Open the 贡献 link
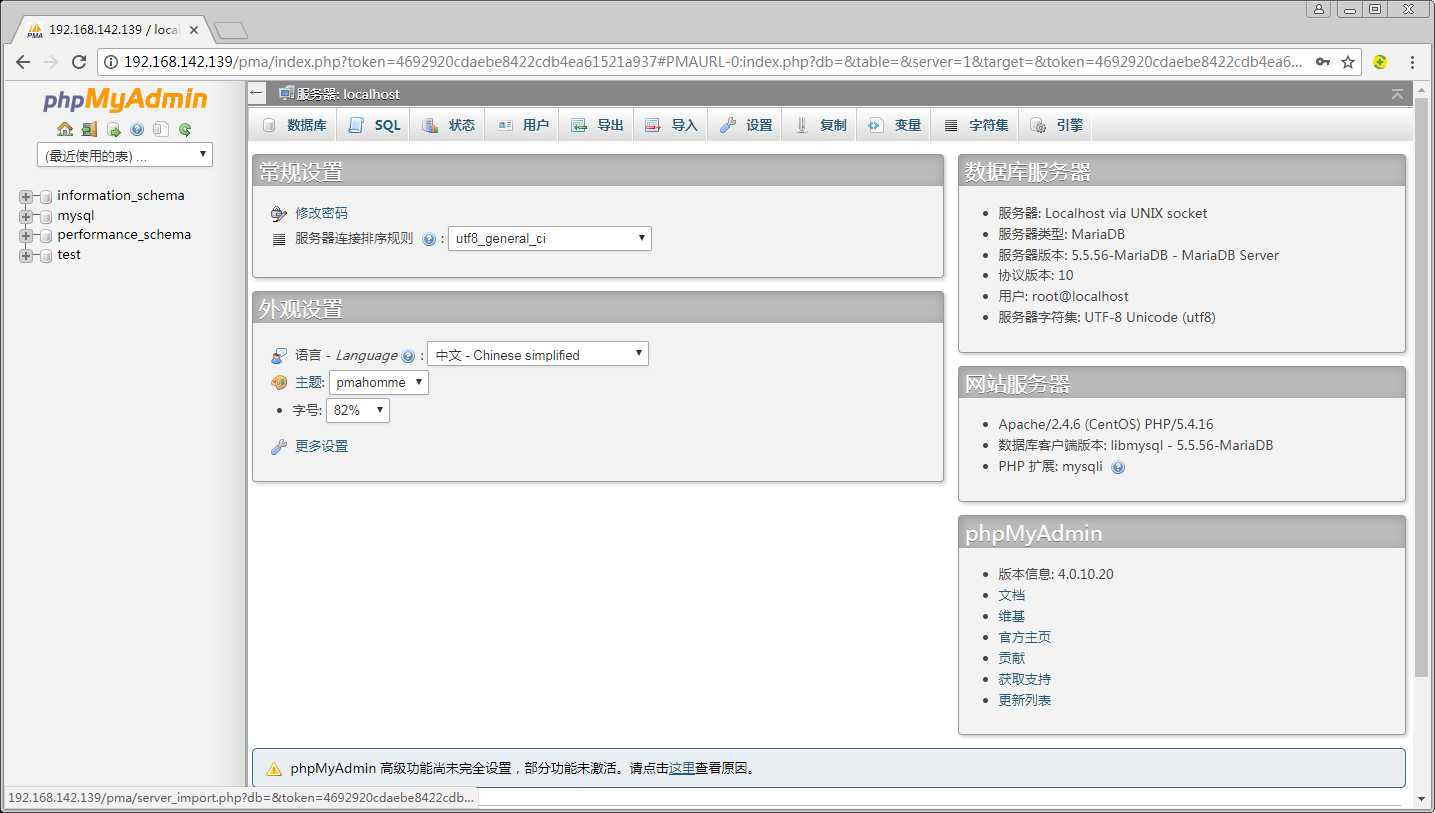The image size is (1435, 813). coord(1011,658)
